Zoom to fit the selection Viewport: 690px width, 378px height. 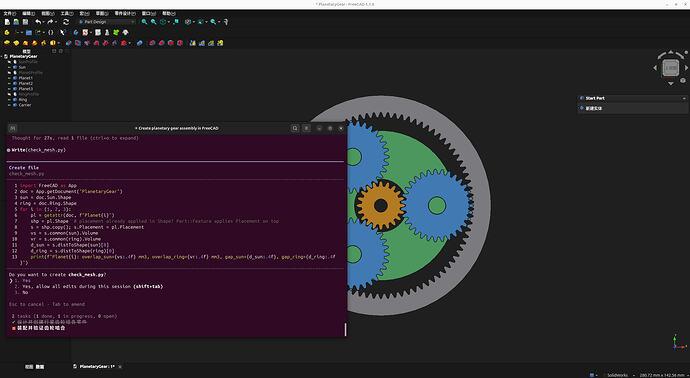coord(154,22)
